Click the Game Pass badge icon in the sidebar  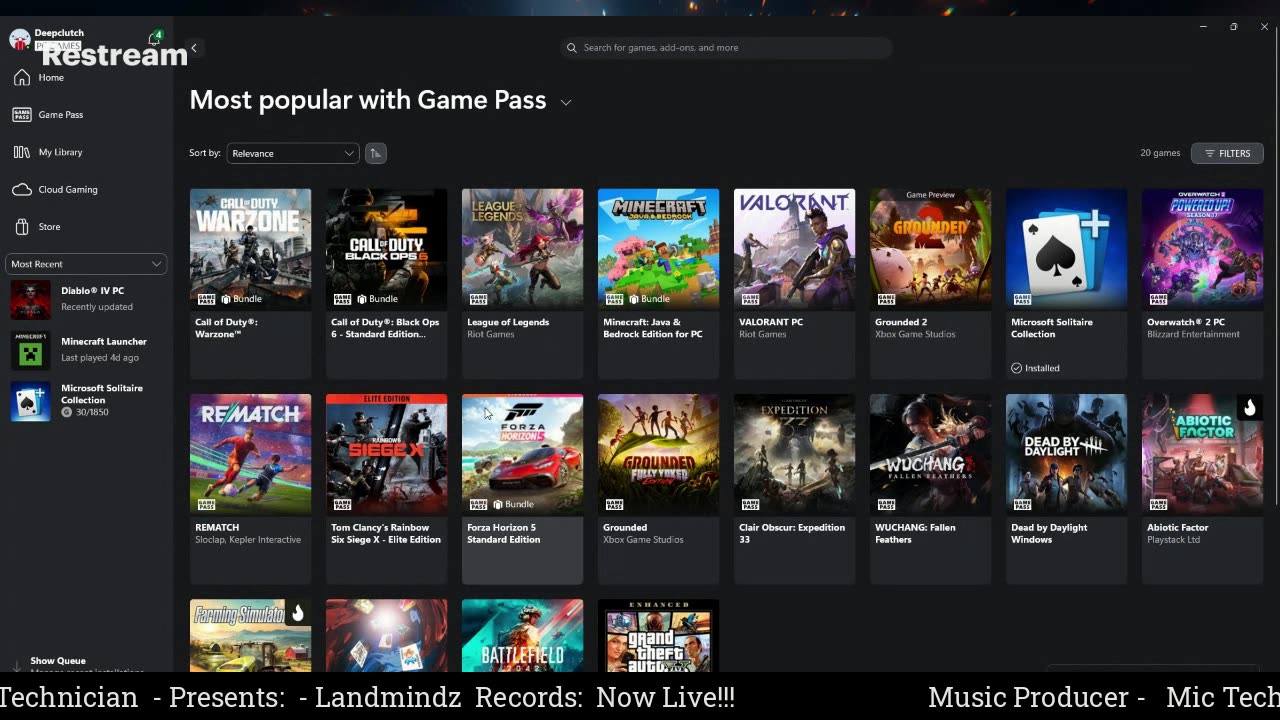[x=21, y=115]
